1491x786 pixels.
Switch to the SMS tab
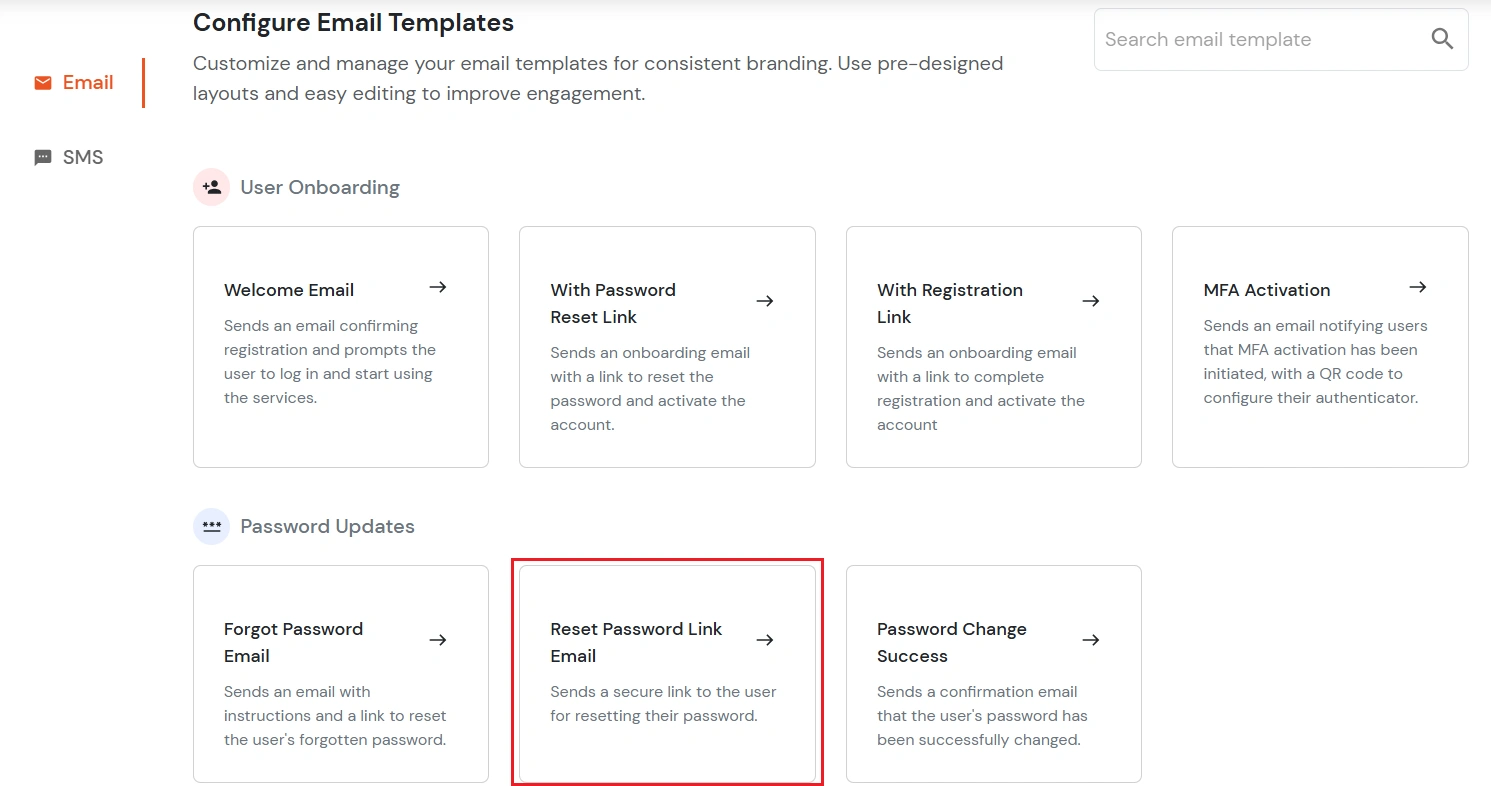(68, 156)
